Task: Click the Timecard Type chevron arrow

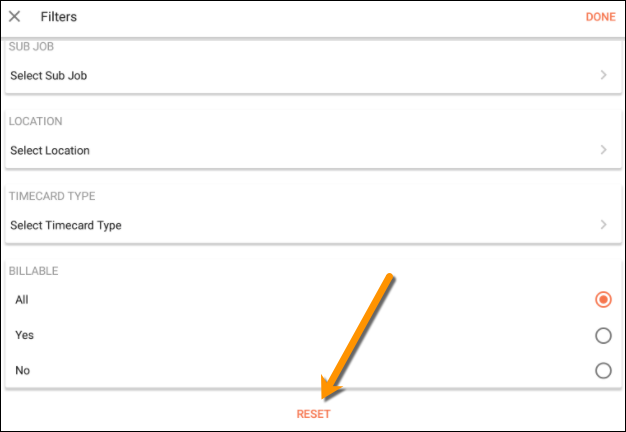Action: click(x=603, y=225)
